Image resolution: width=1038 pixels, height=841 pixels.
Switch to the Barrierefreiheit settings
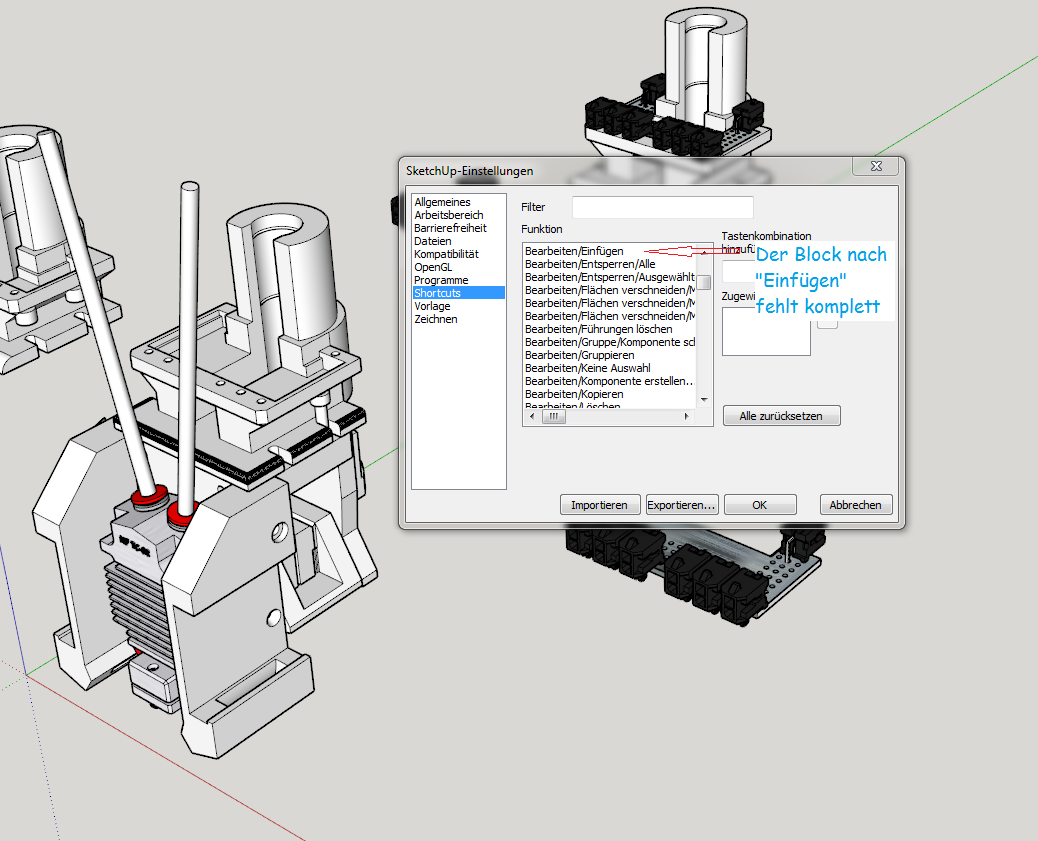click(x=450, y=228)
